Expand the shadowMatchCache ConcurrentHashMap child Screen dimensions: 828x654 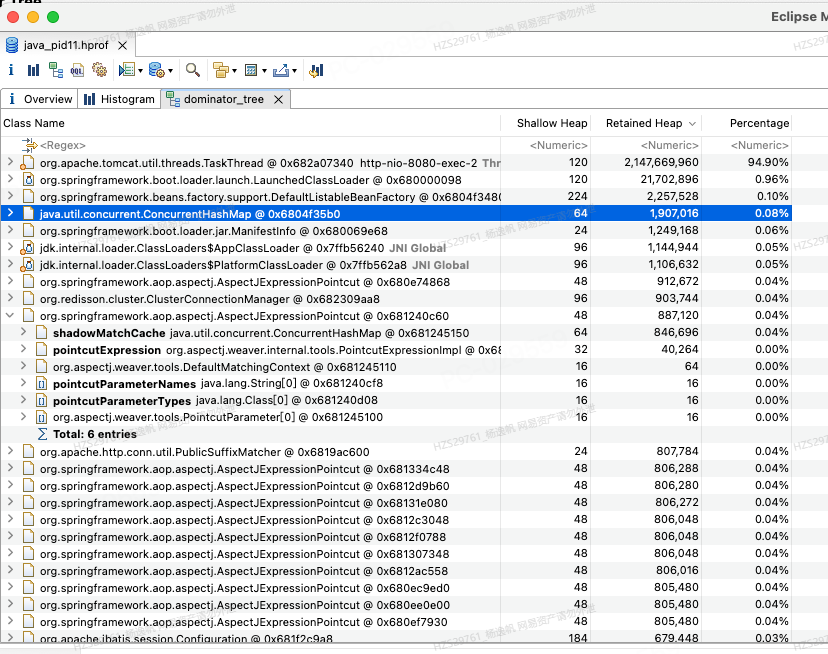[23, 332]
